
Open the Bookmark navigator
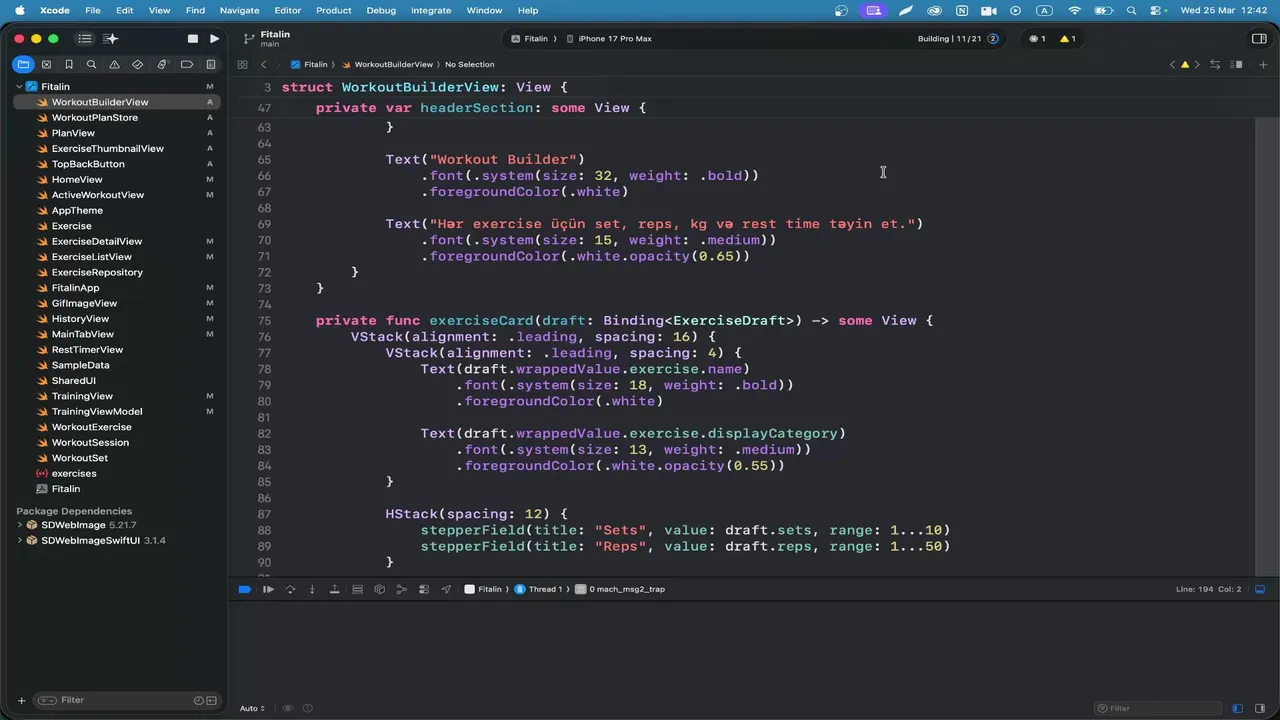tap(69, 64)
